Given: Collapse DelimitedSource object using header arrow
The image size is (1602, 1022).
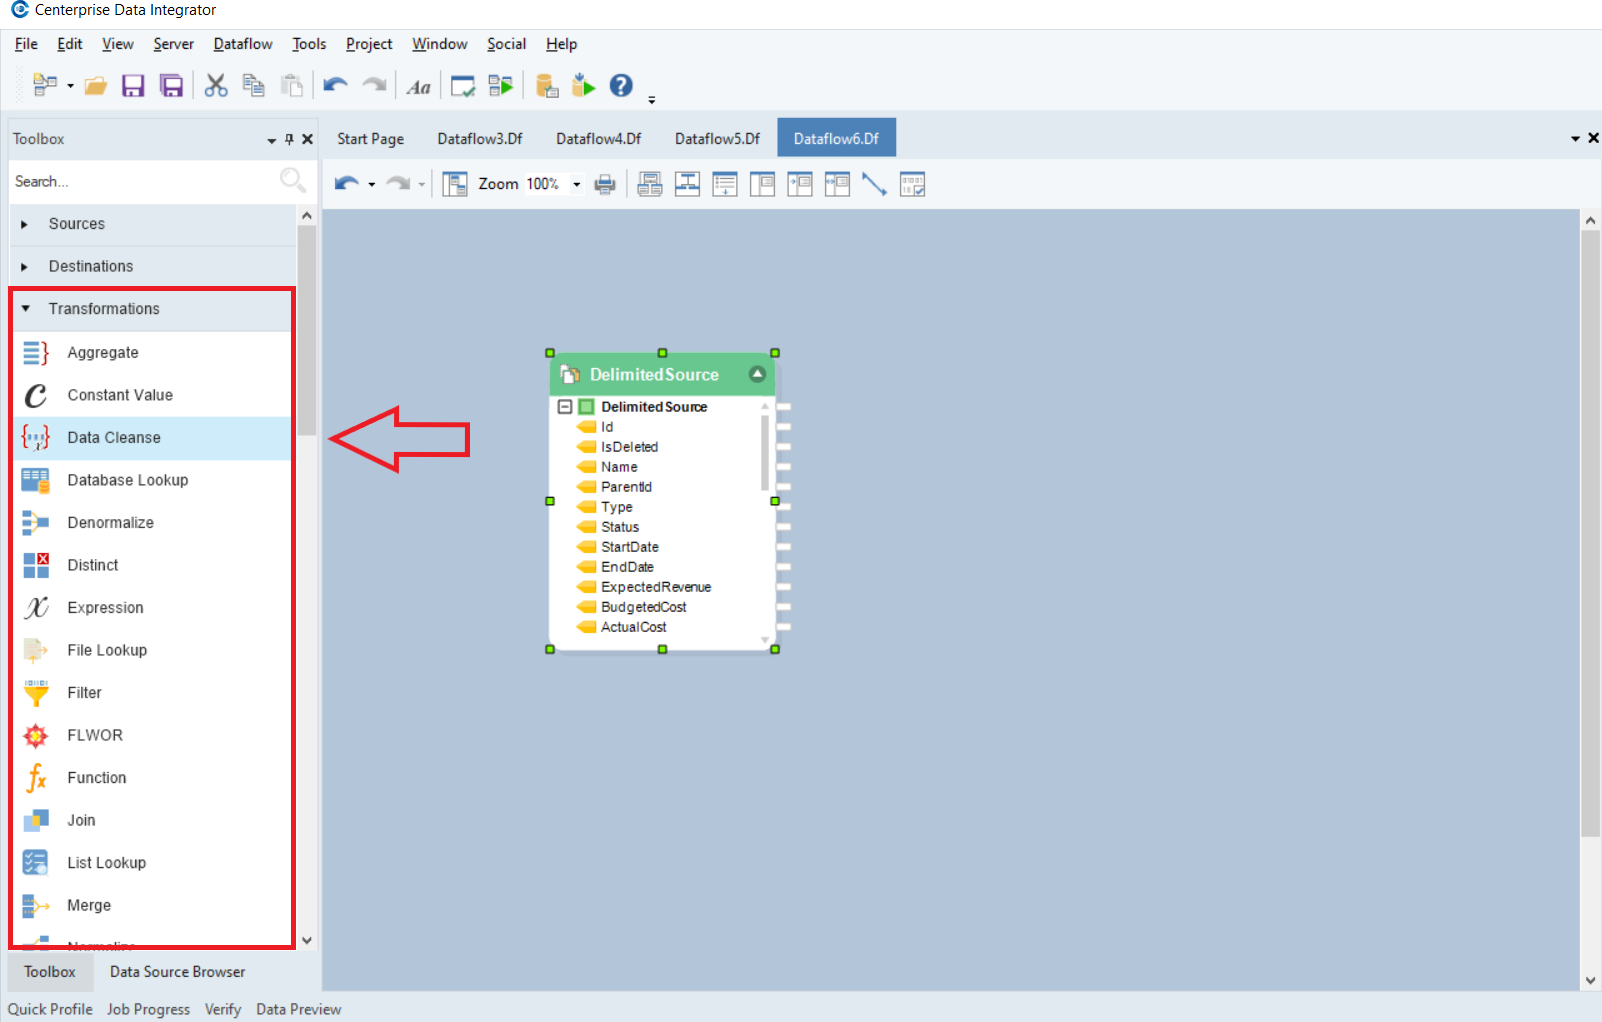Looking at the screenshot, I should coord(757,374).
